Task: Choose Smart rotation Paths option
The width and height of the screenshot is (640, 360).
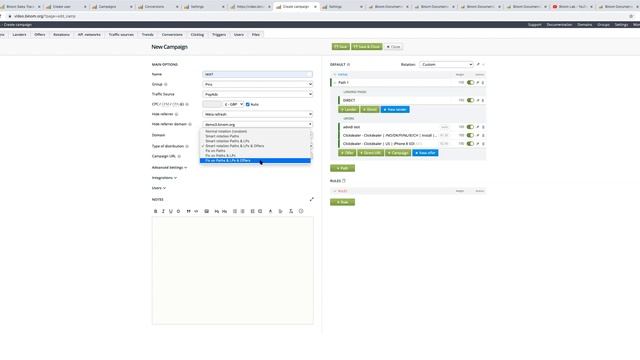Action: tap(255, 136)
